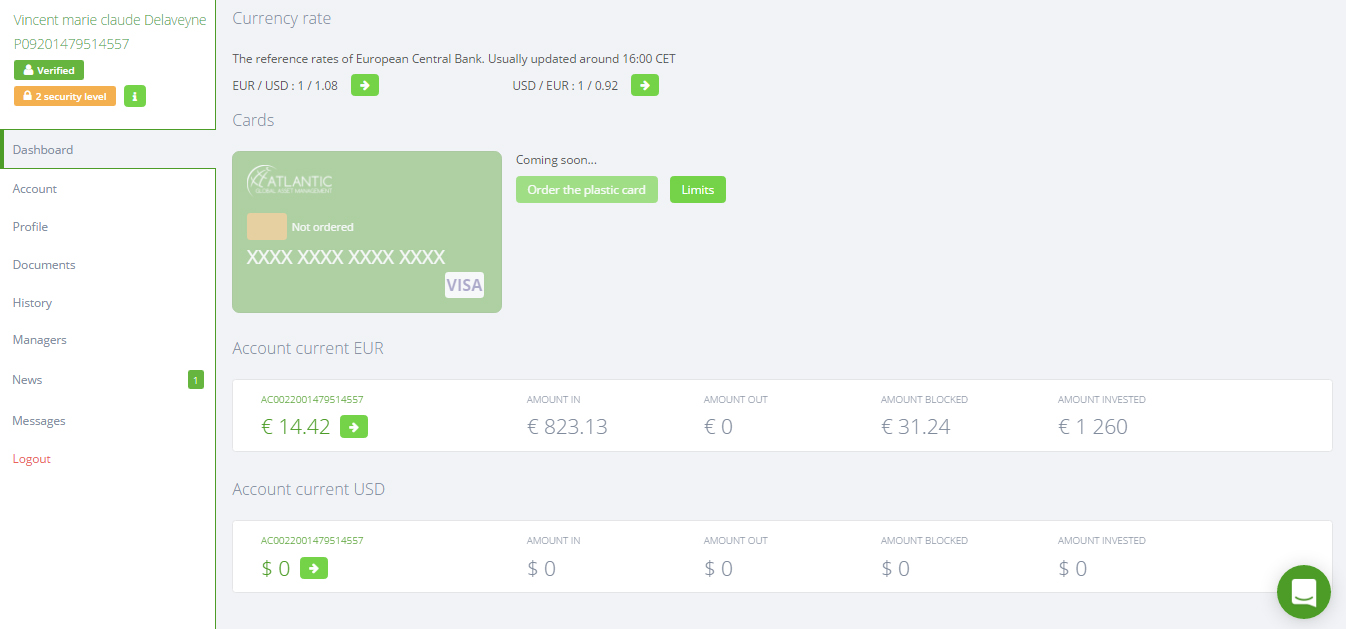This screenshot has width=1346, height=629.
Task: Open the Messages section
Action: (108, 421)
